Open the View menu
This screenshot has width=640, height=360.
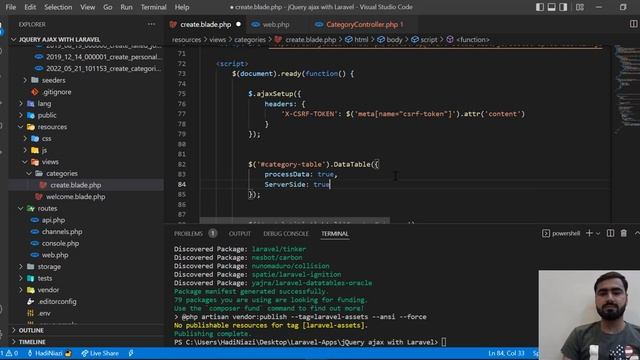87,7
